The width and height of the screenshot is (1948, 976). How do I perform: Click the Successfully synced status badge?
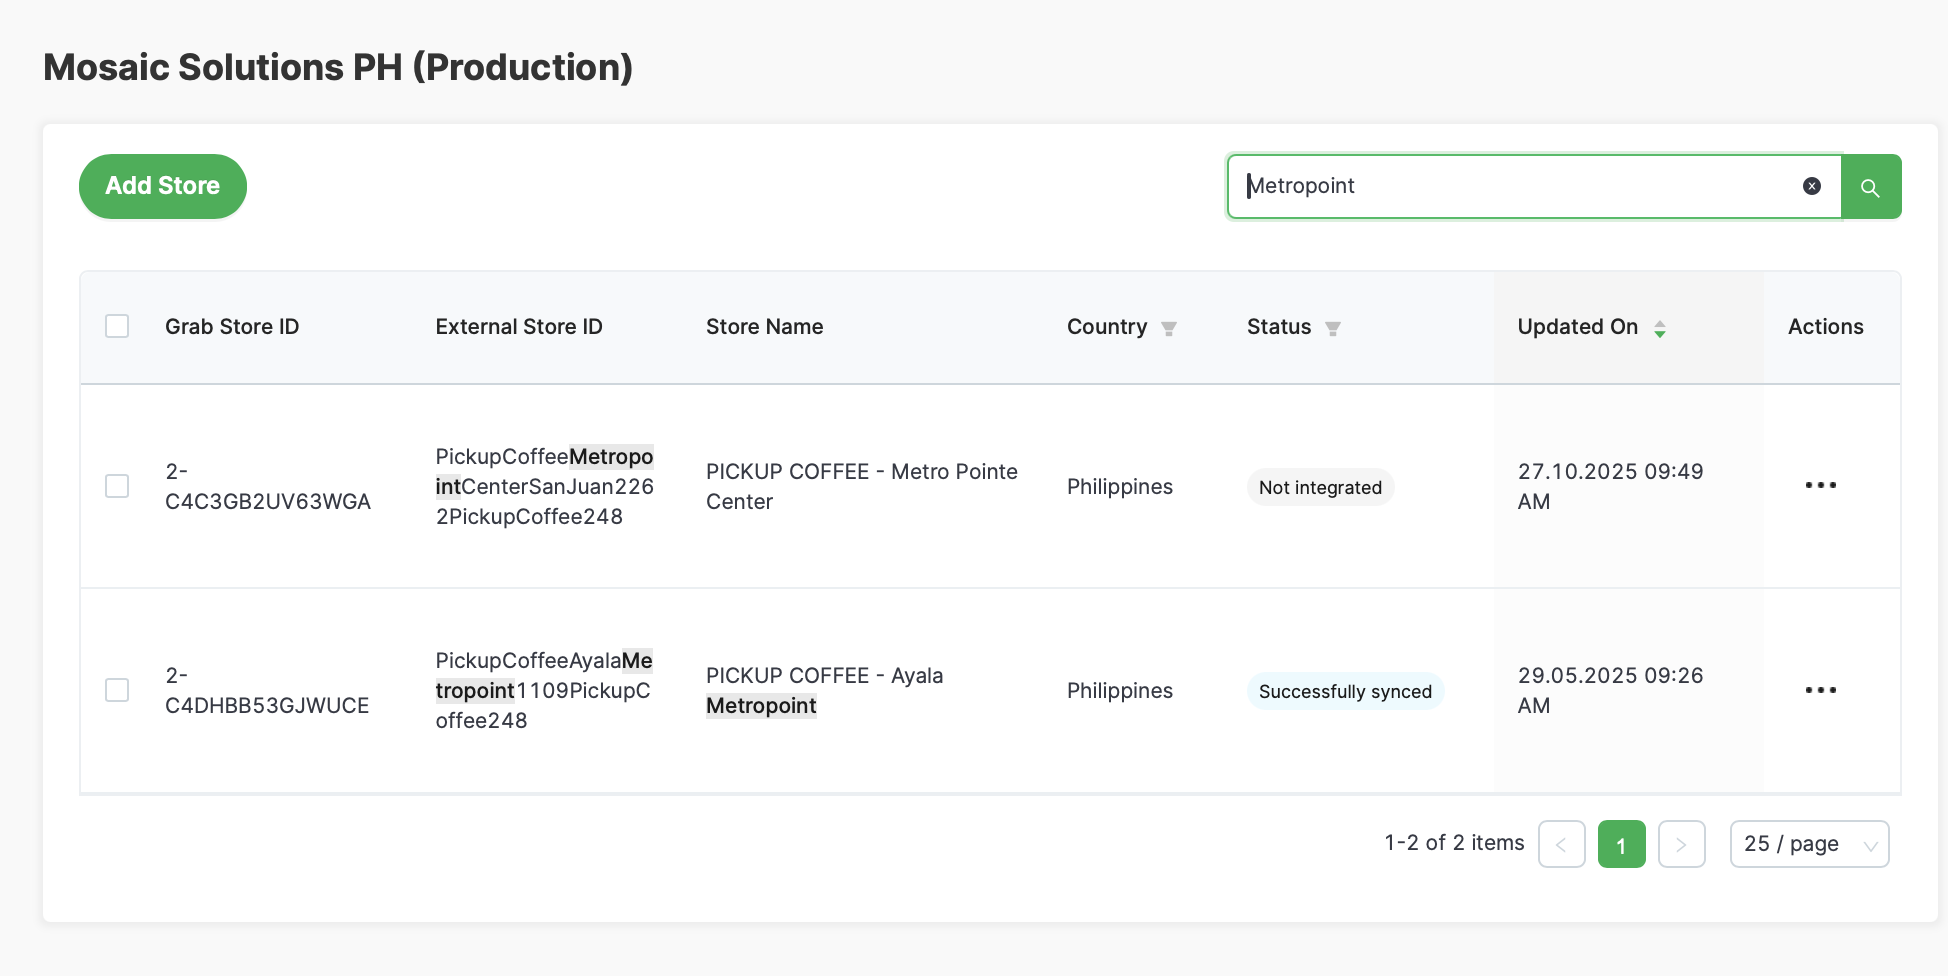point(1344,691)
